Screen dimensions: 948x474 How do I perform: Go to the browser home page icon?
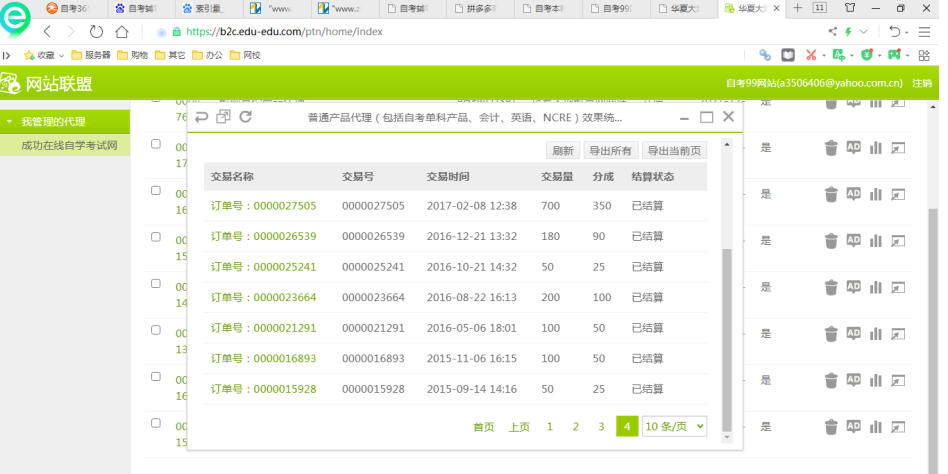[122, 31]
